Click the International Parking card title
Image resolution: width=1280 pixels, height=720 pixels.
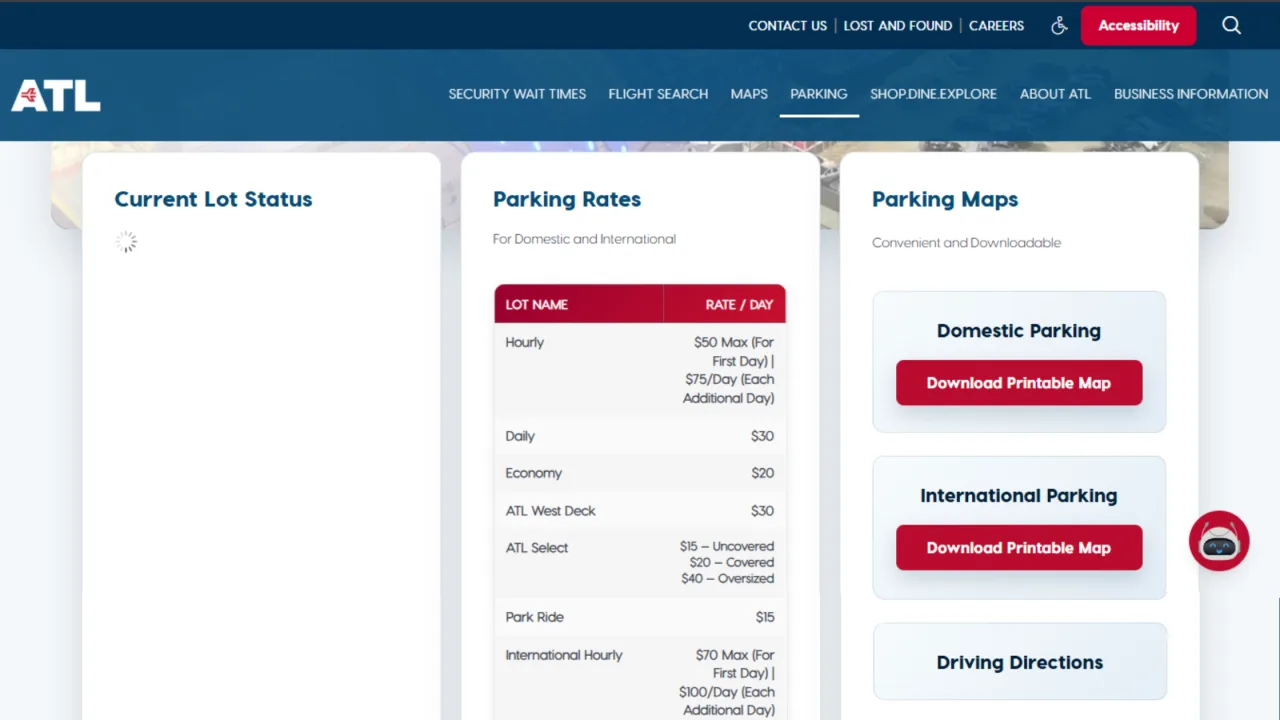point(1019,496)
